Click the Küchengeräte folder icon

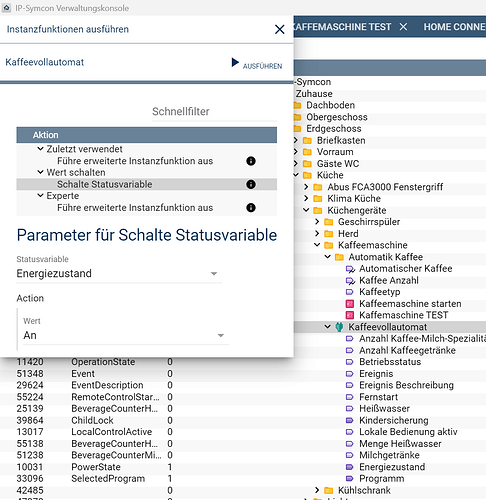tap(318, 210)
